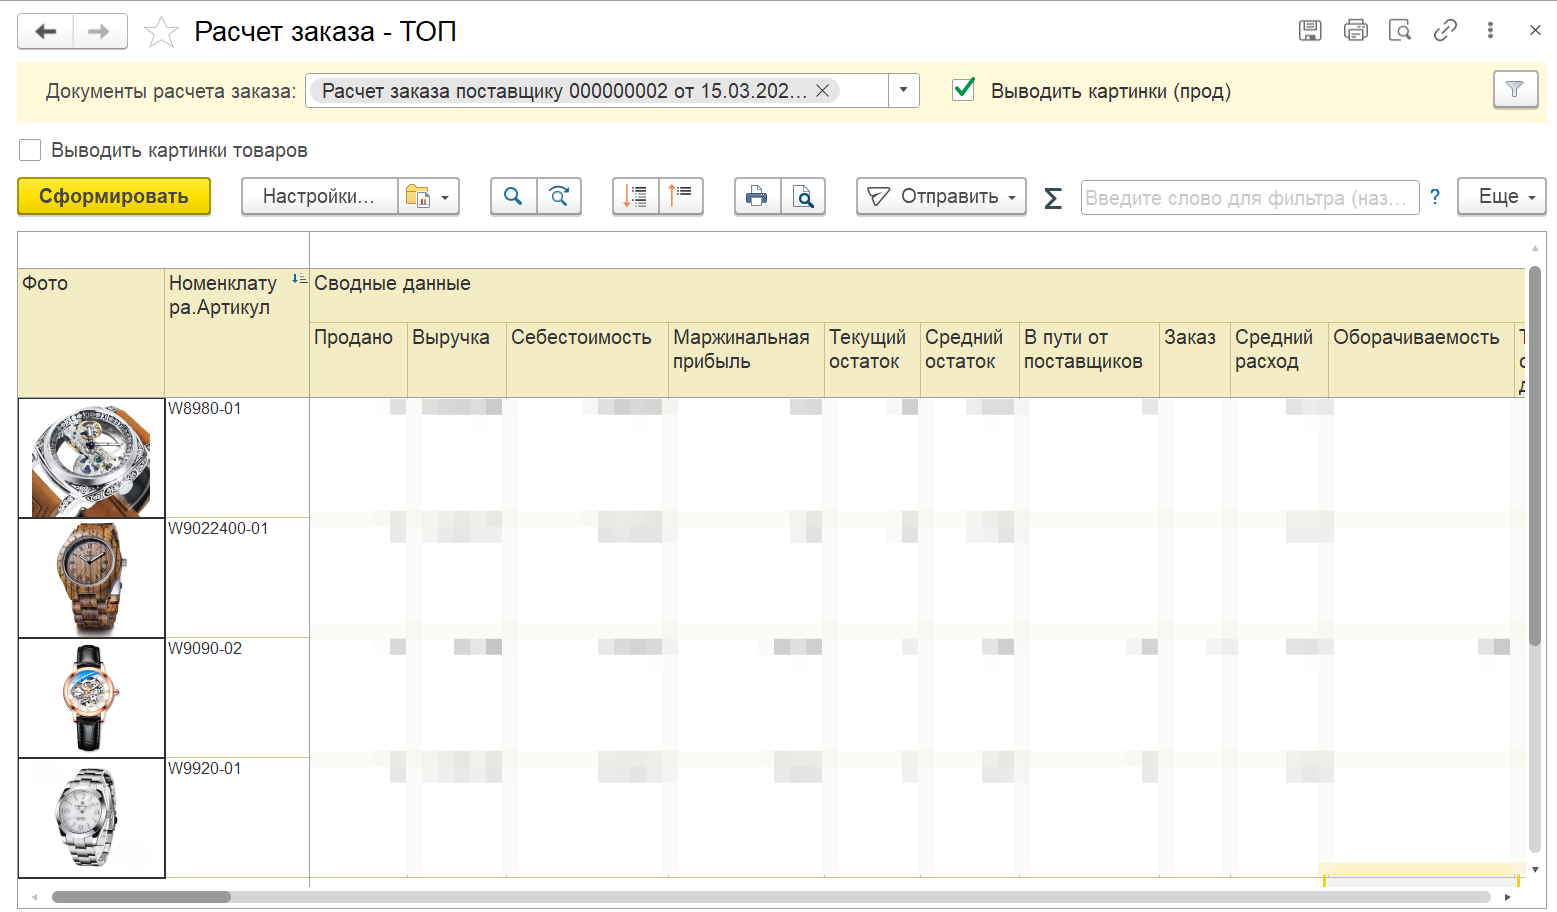Open print preview from the toolbar

(x=804, y=196)
